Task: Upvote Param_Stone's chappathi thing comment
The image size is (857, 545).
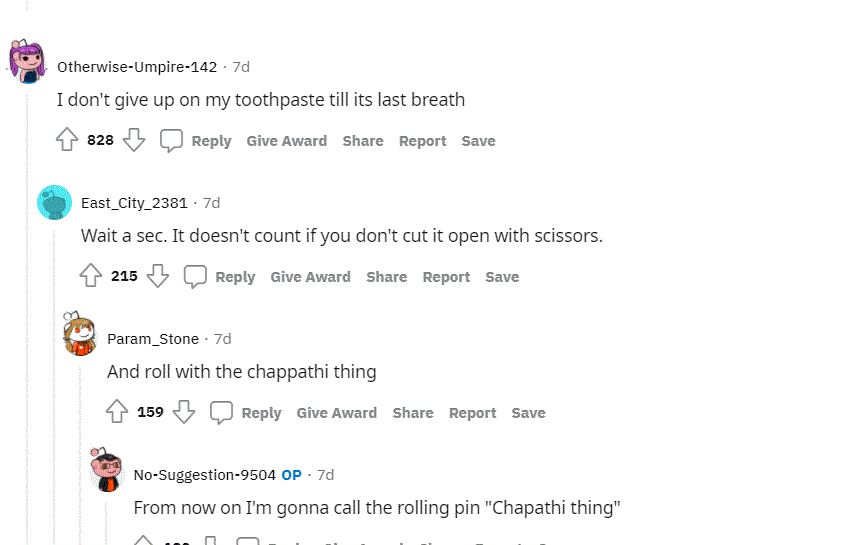Action: [x=117, y=412]
